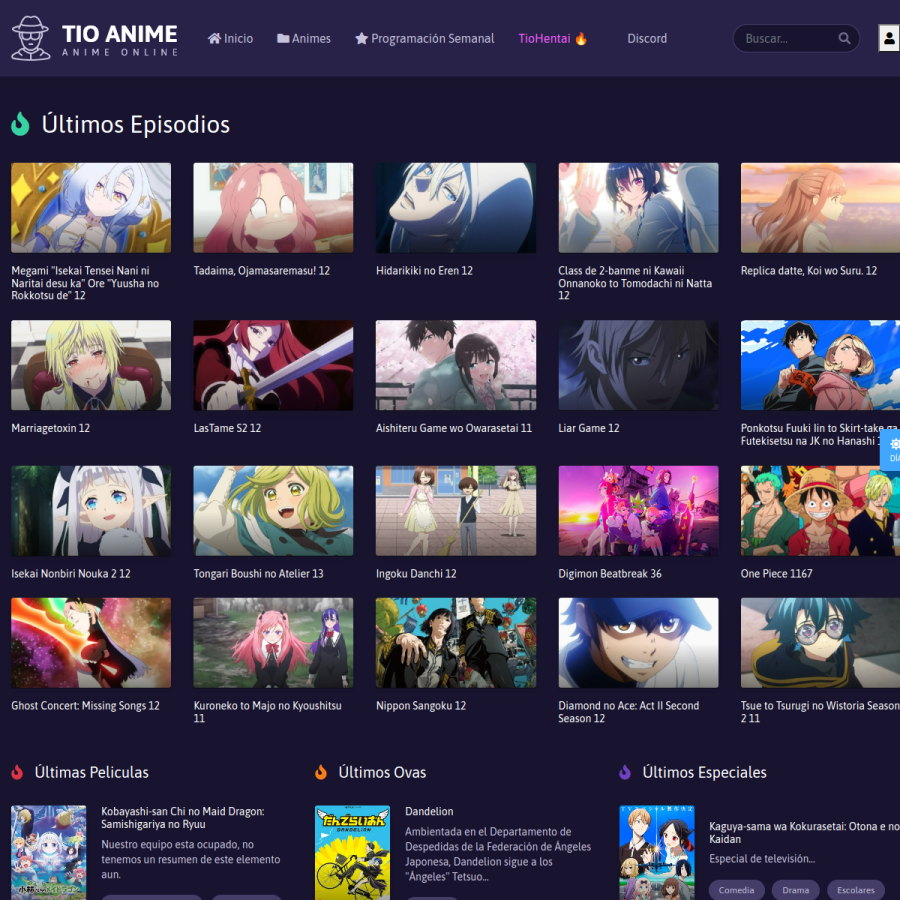
Task: Click the Últimos Especiales heading
Action: click(x=704, y=773)
